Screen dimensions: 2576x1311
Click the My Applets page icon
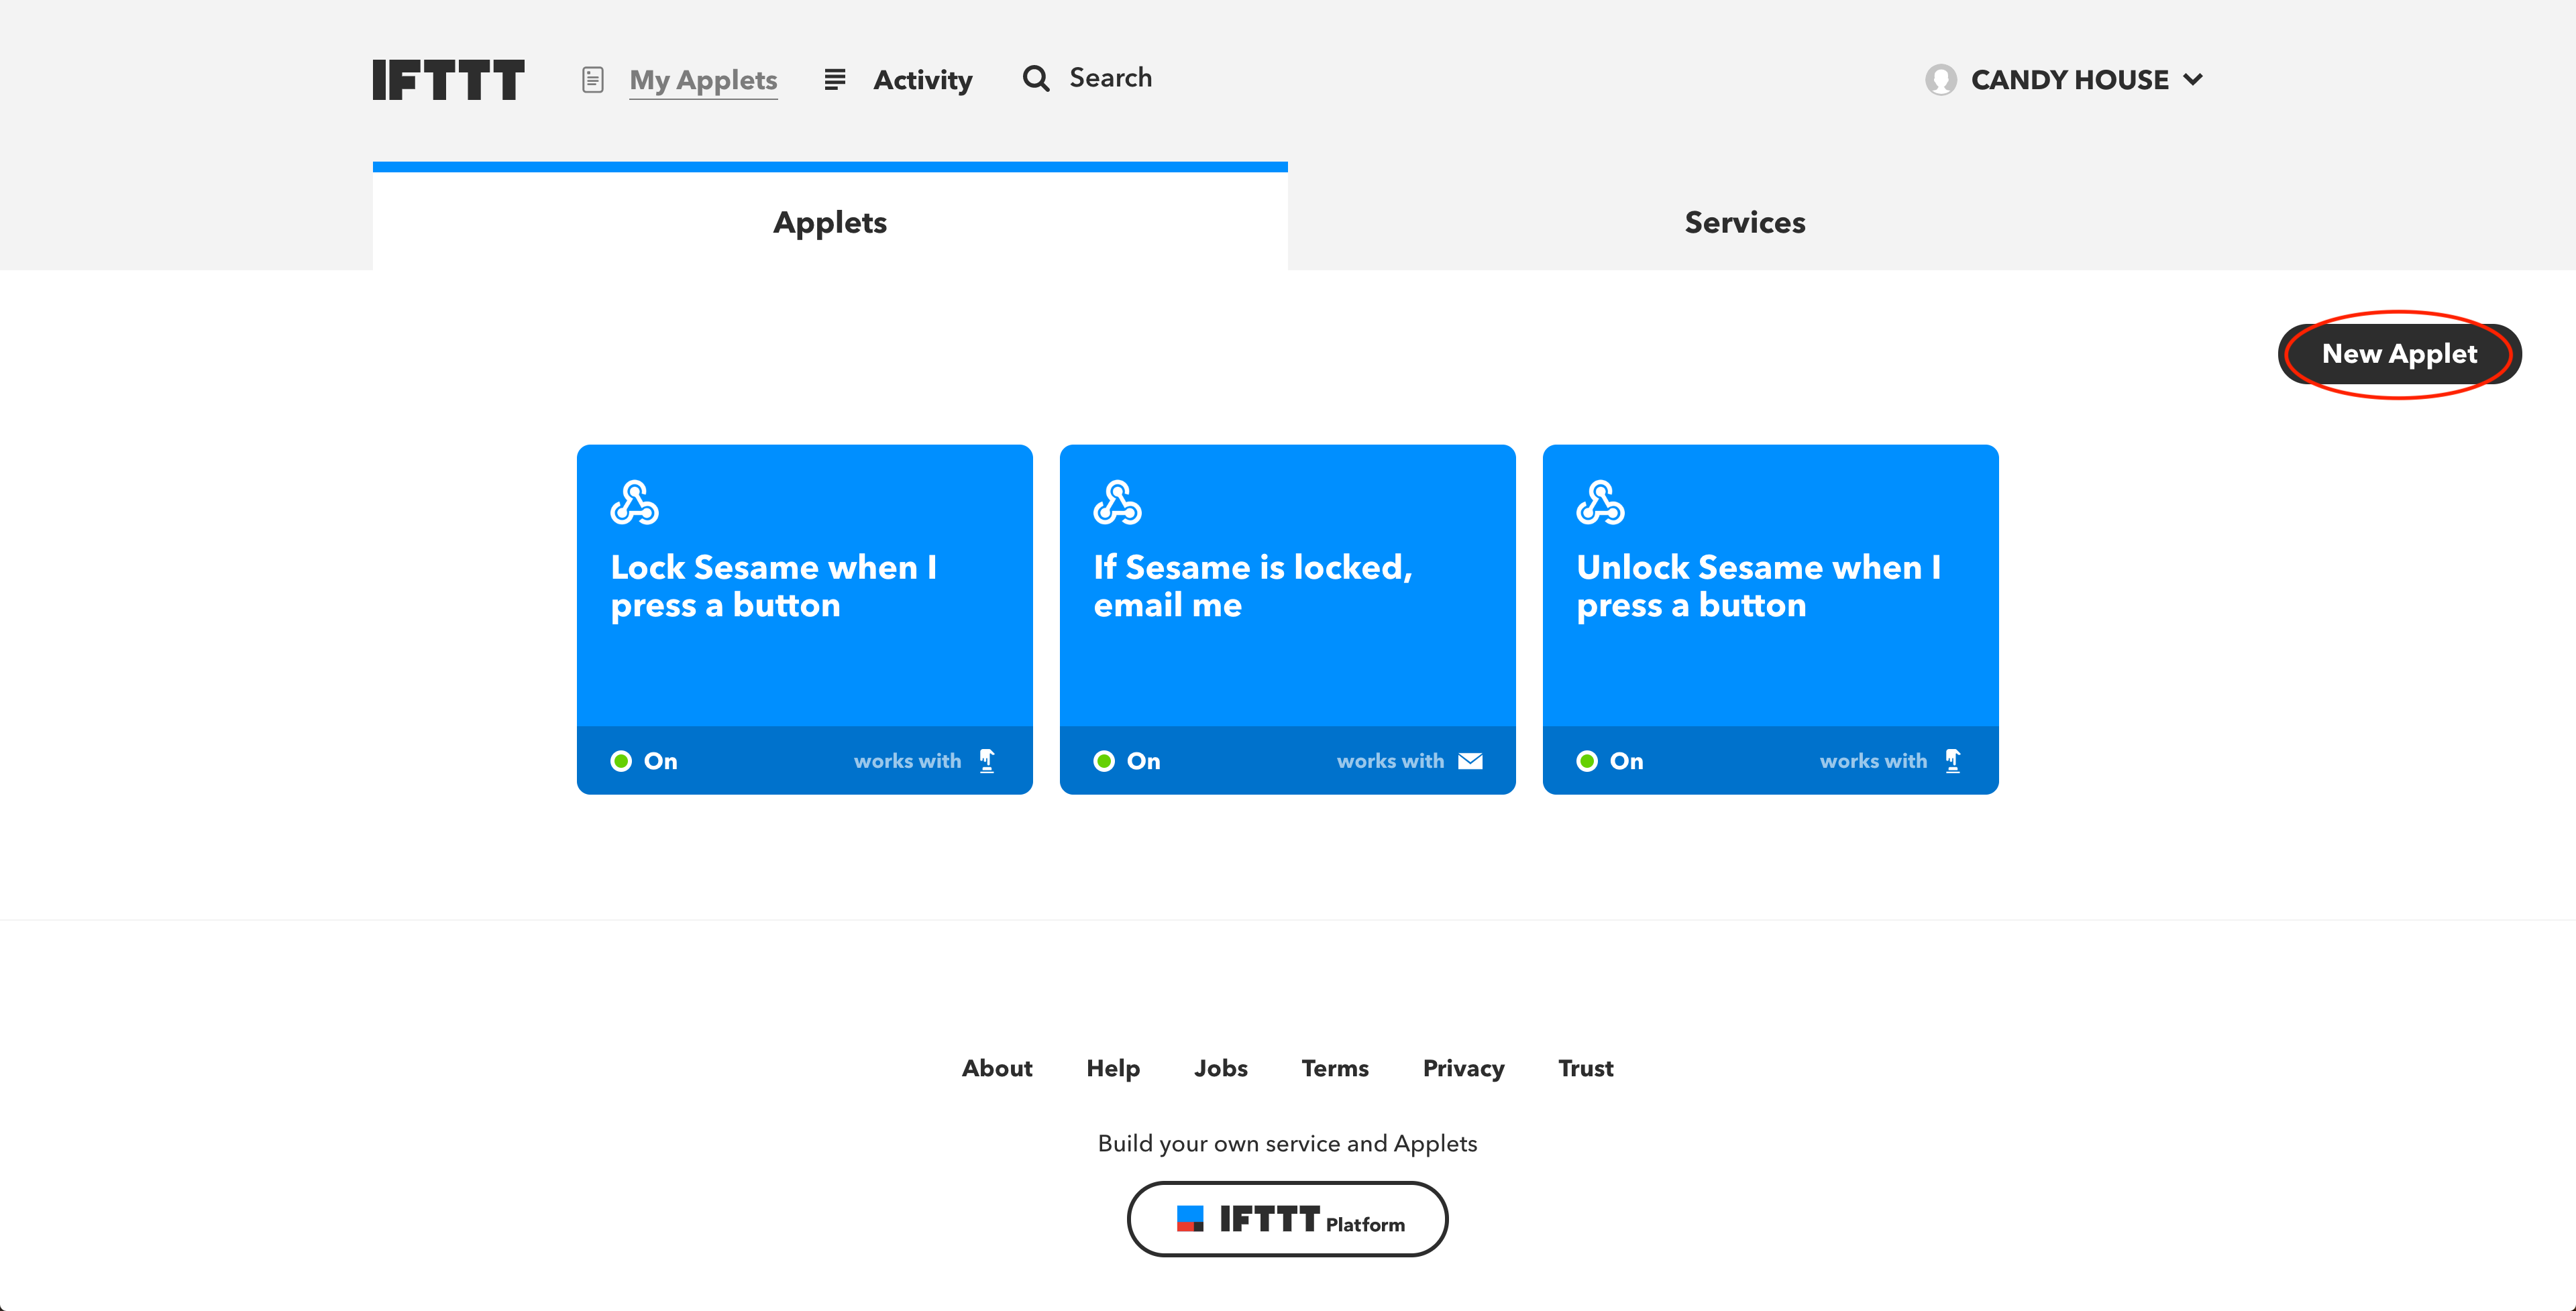tap(594, 78)
